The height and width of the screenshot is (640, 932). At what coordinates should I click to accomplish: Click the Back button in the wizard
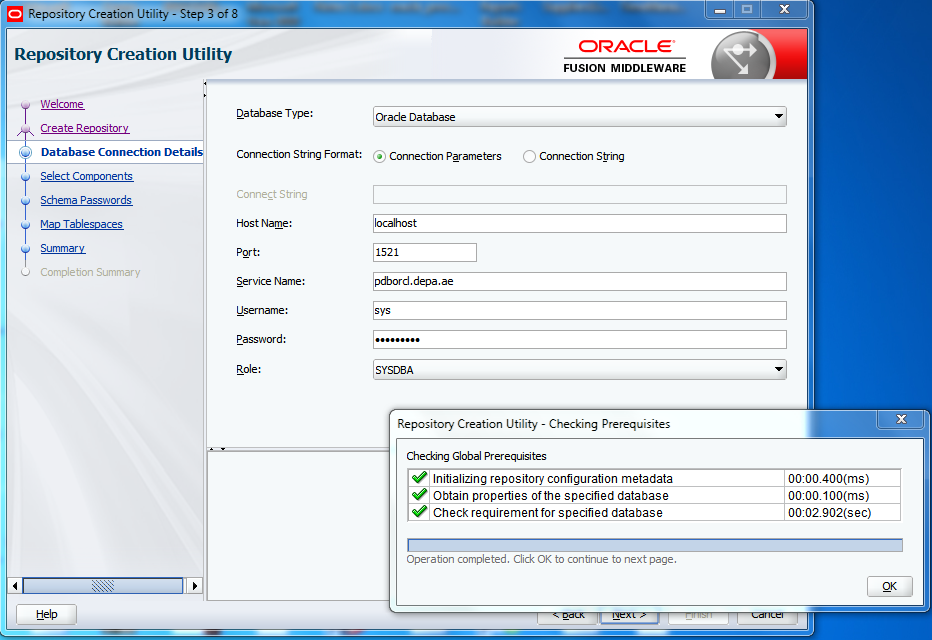tap(568, 615)
